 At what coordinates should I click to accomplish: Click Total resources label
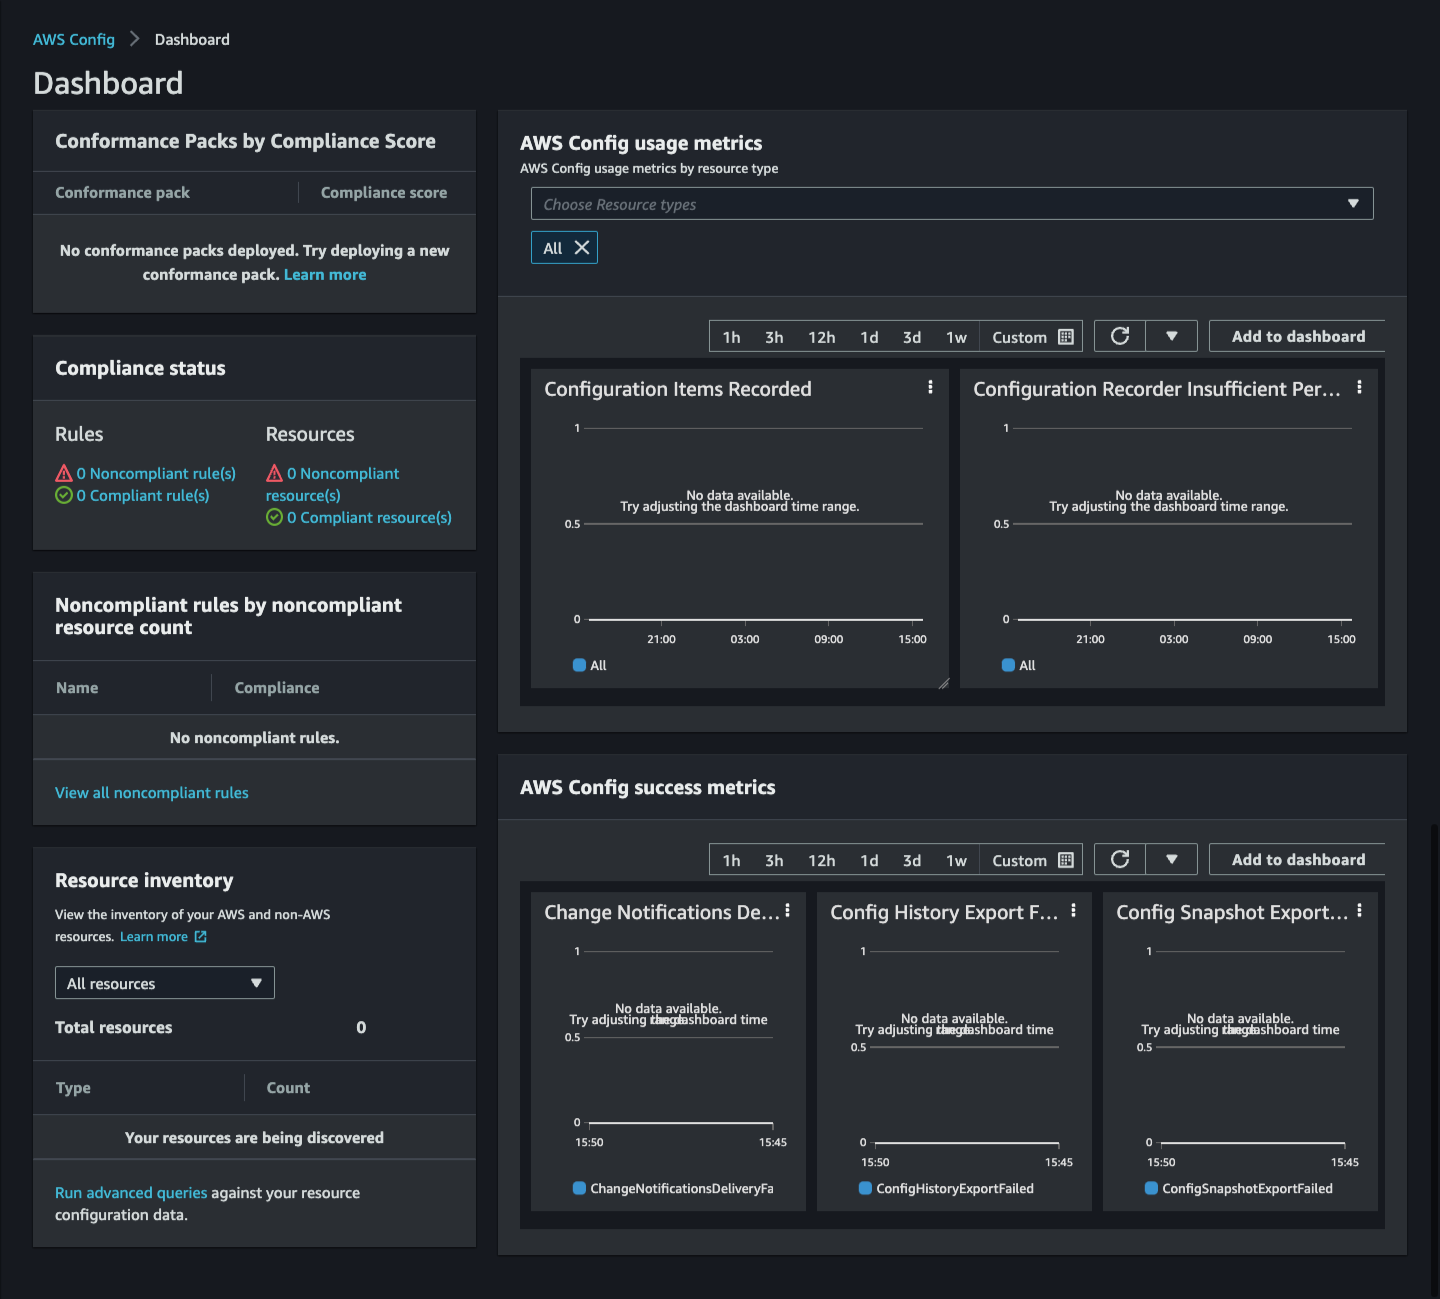click(x=113, y=1027)
